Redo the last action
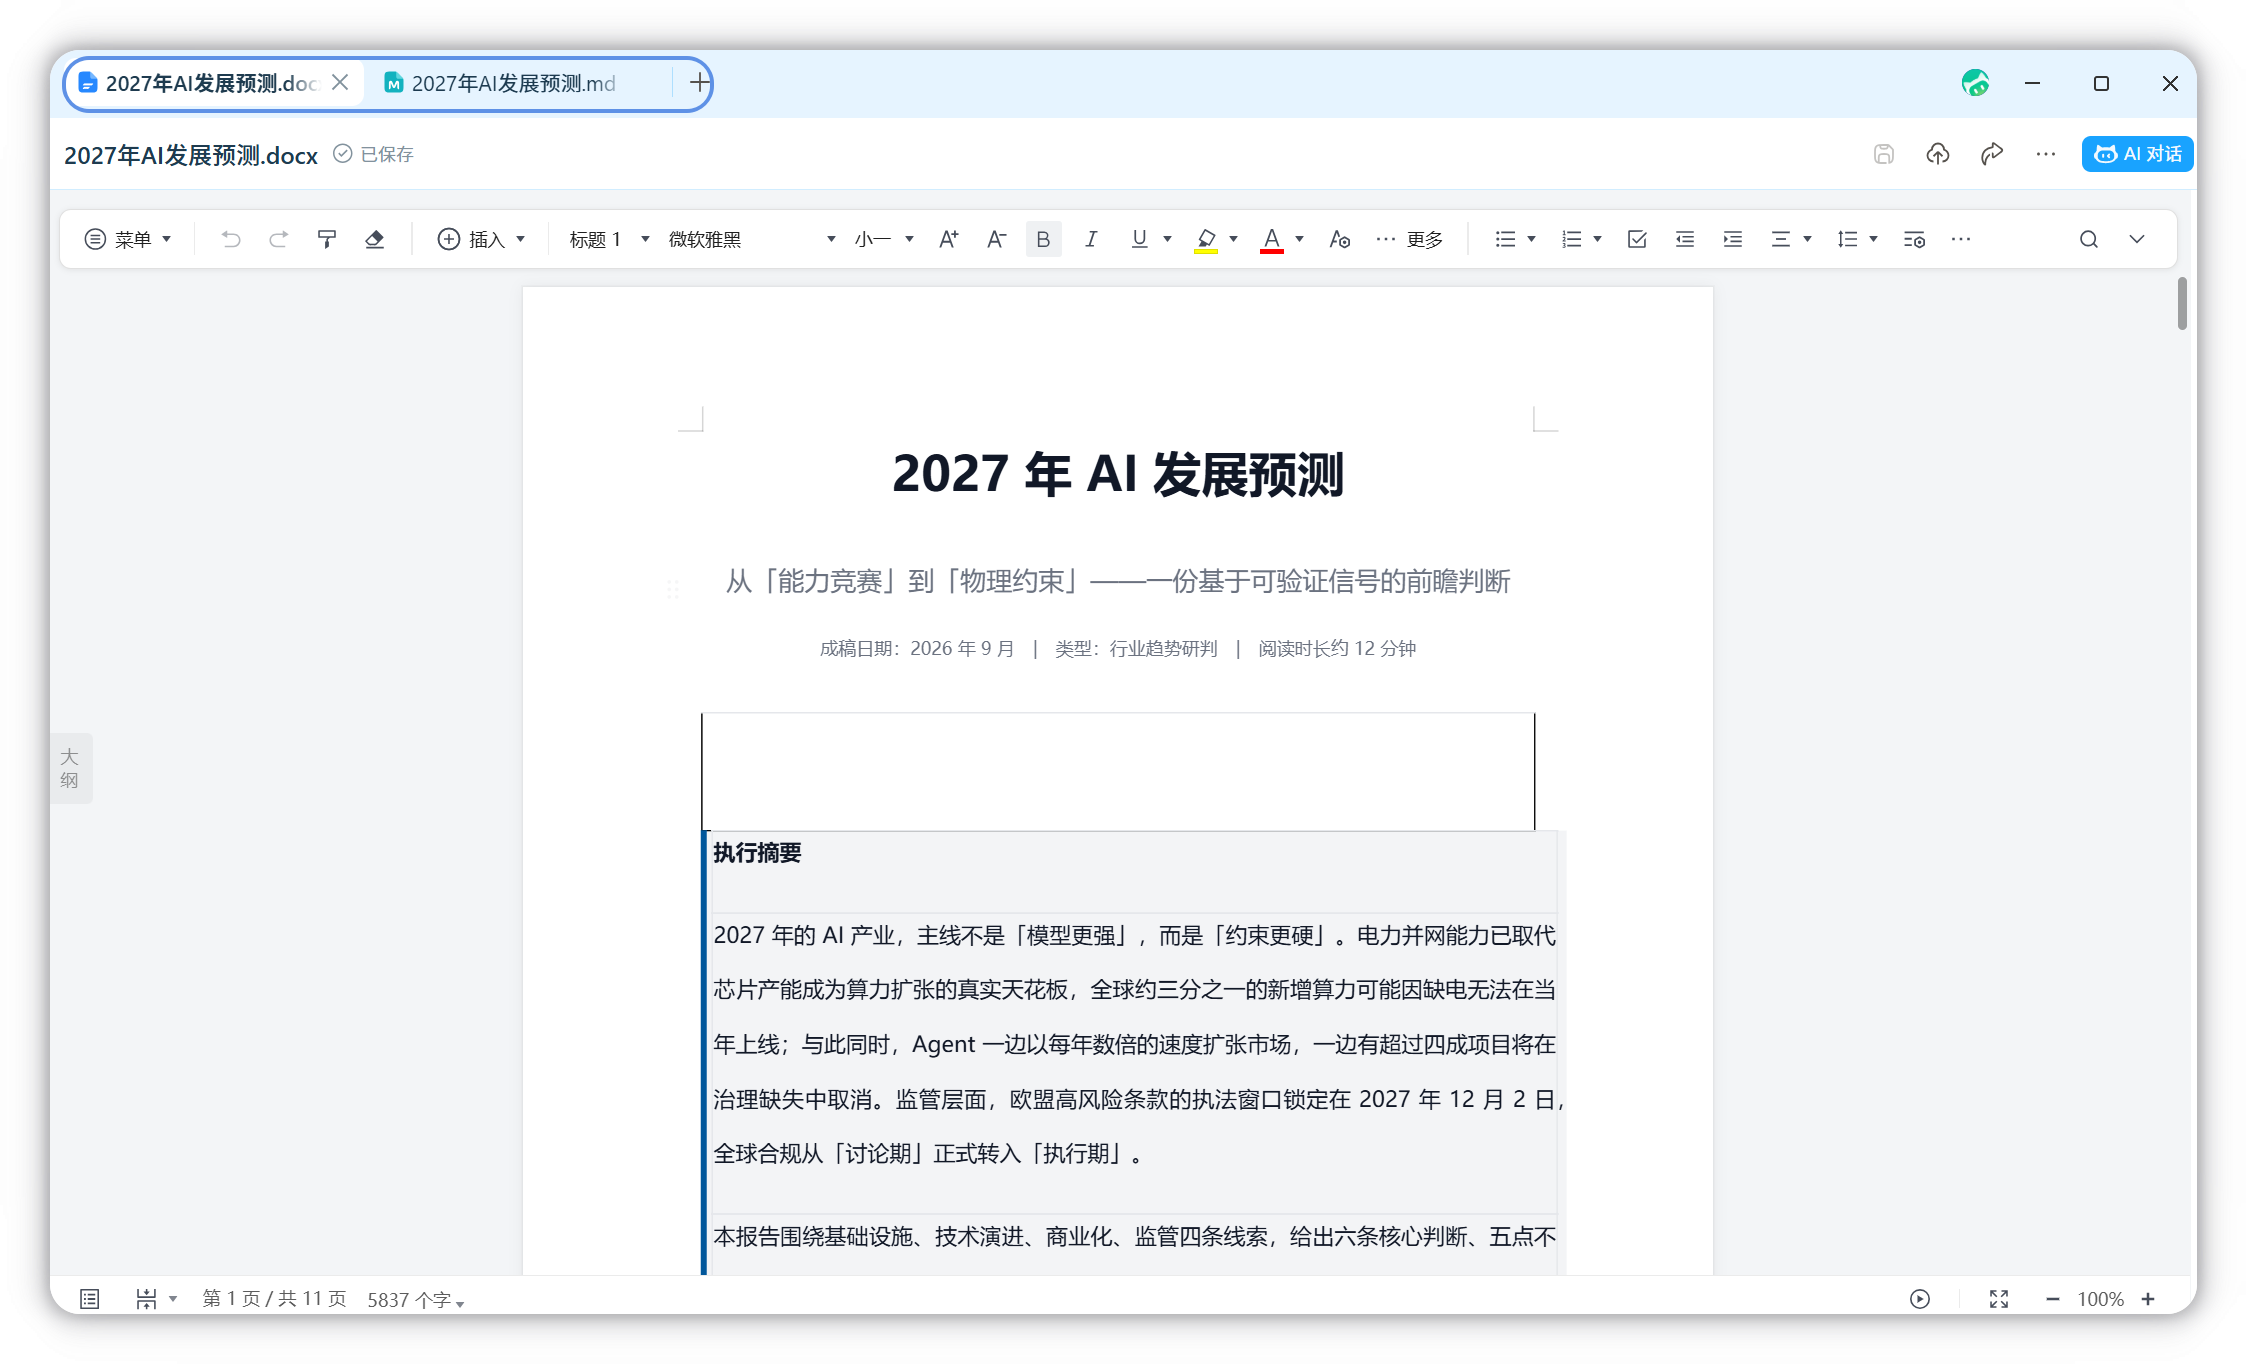Screen dimensions: 2247x1364 (279, 239)
